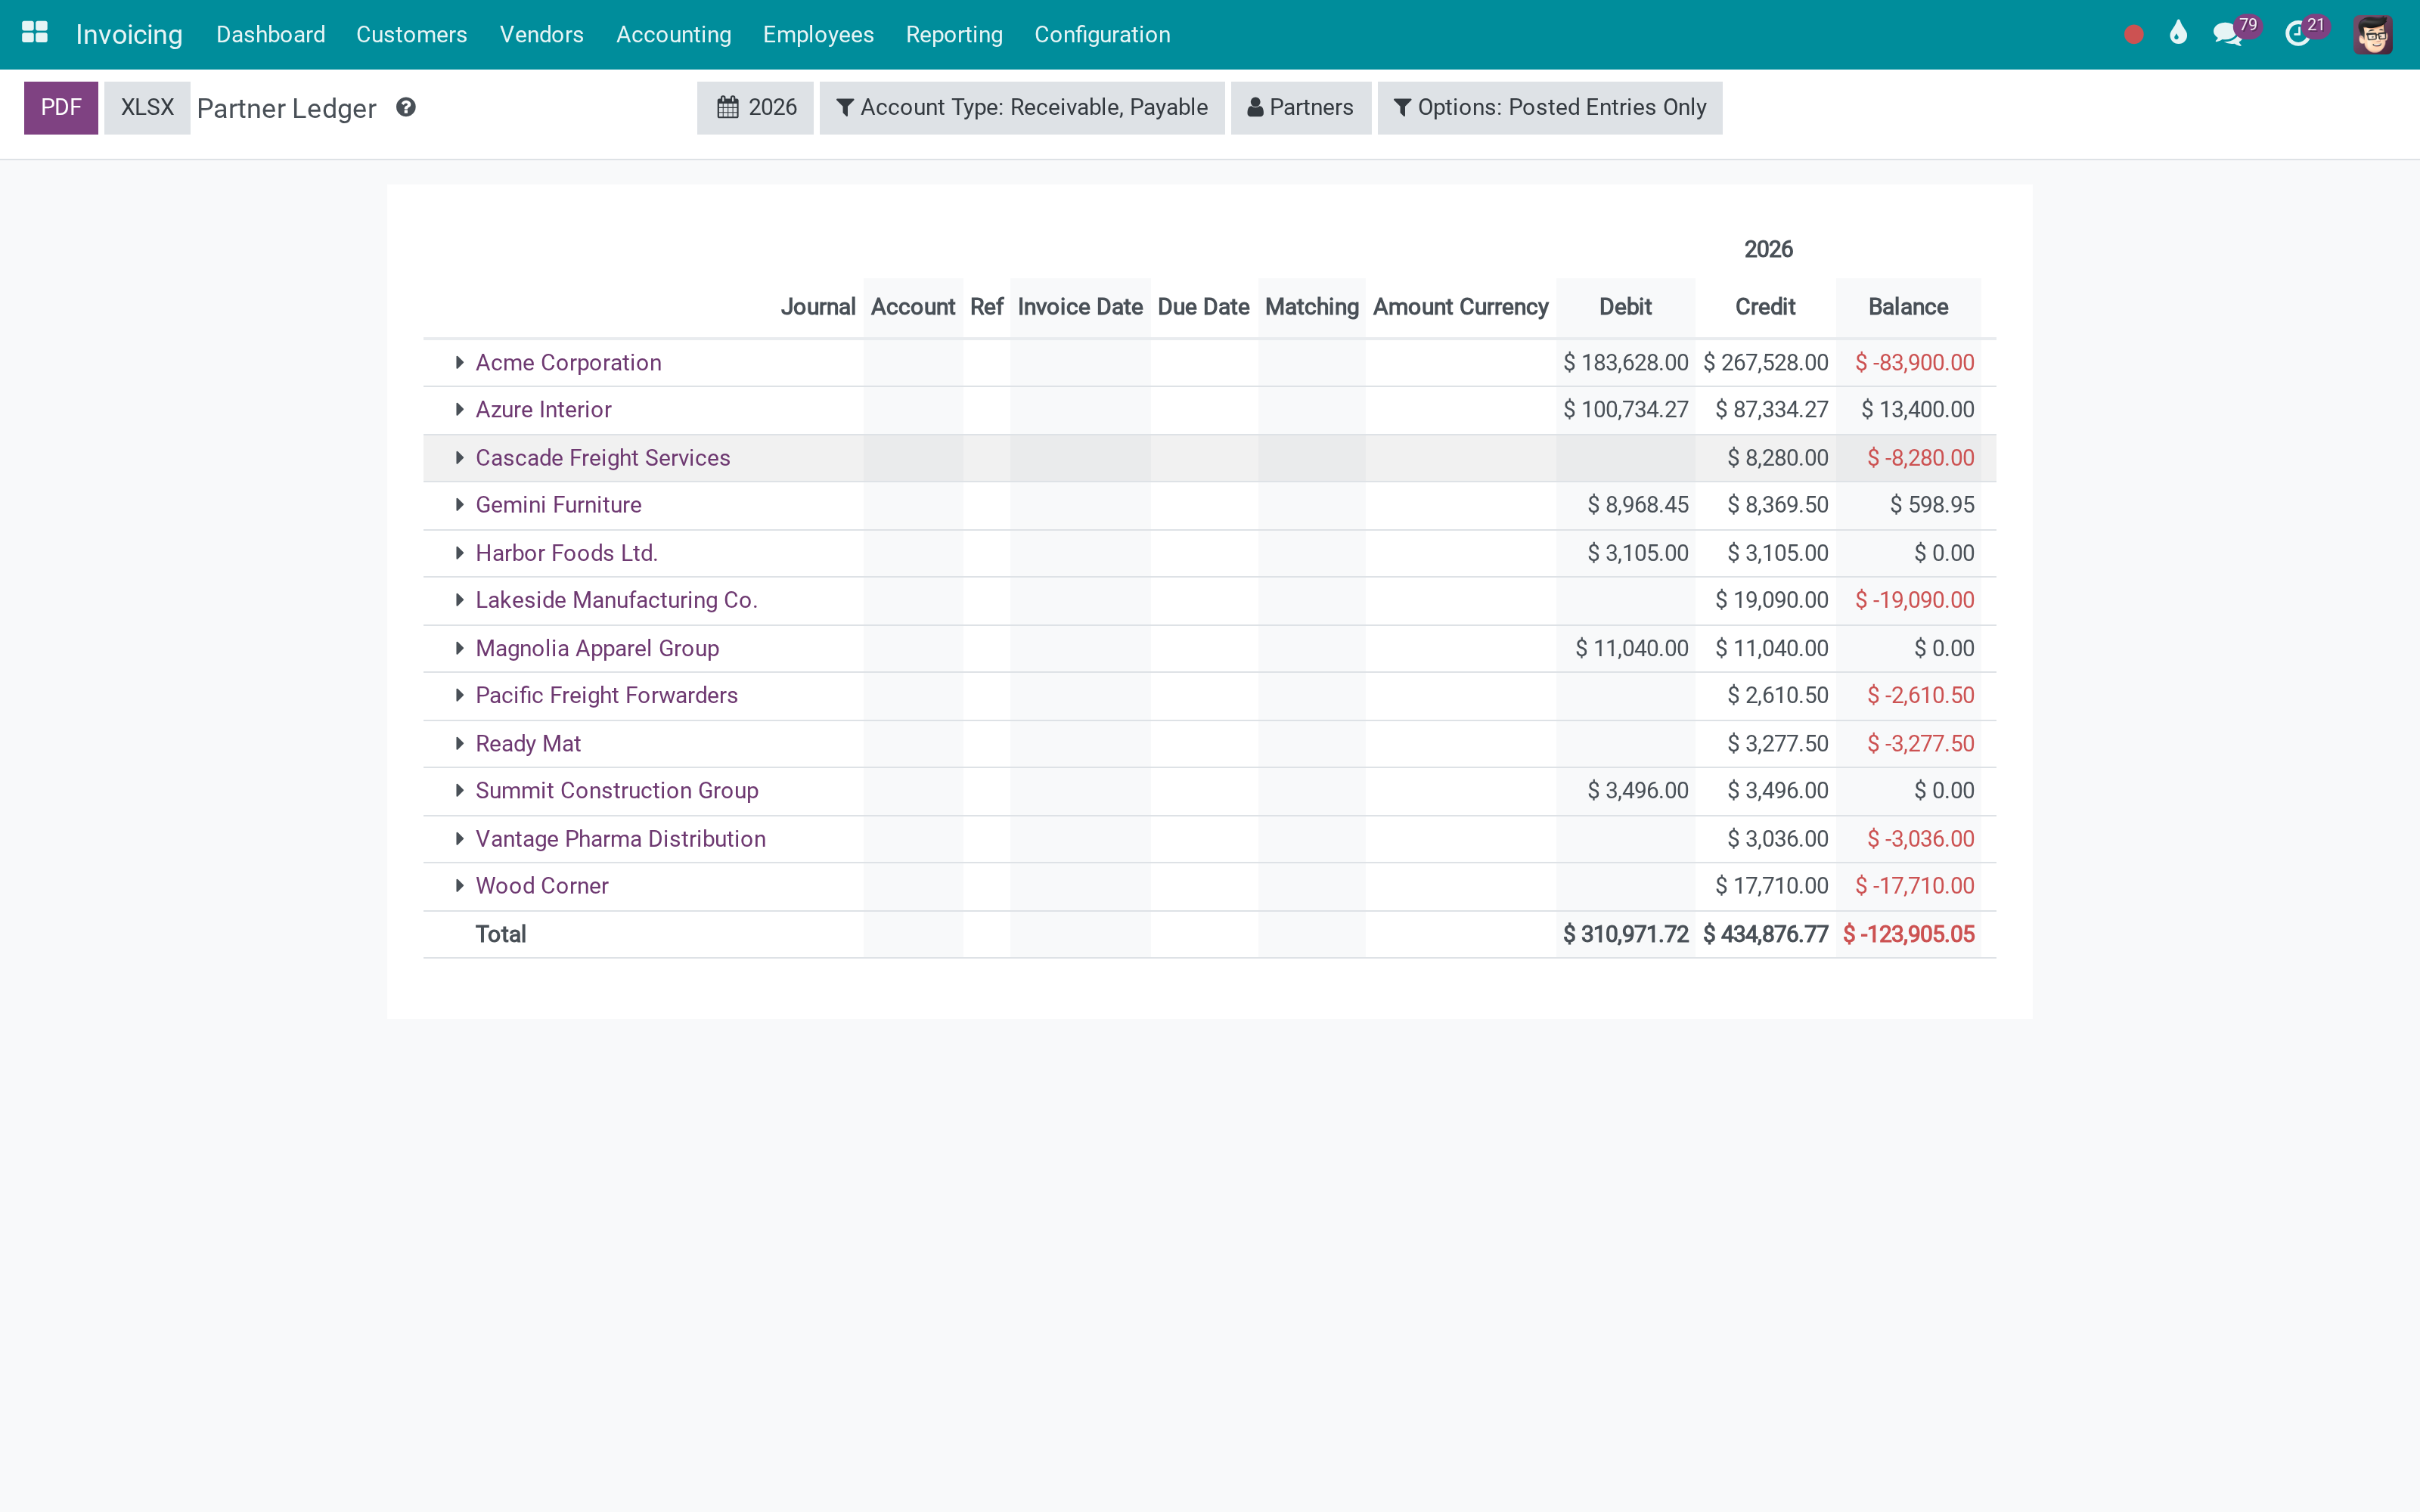Open the user avatar menu
The image size is (2420, 1512).
[x=2372, y=34]
